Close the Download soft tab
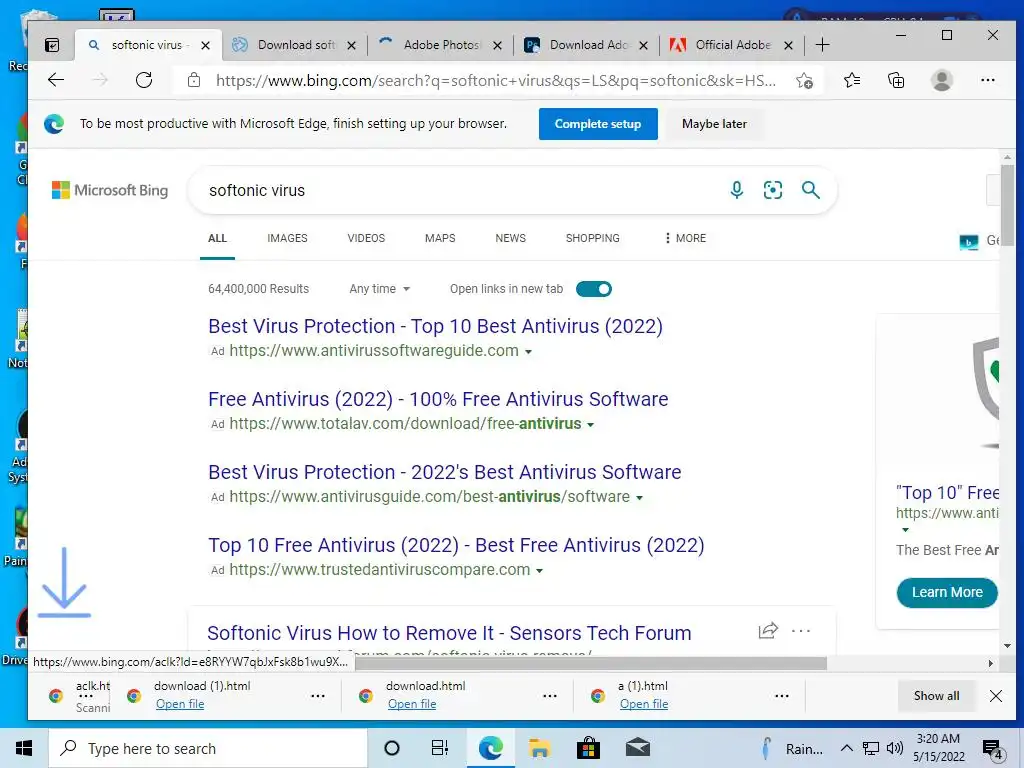 coord(351,45)
